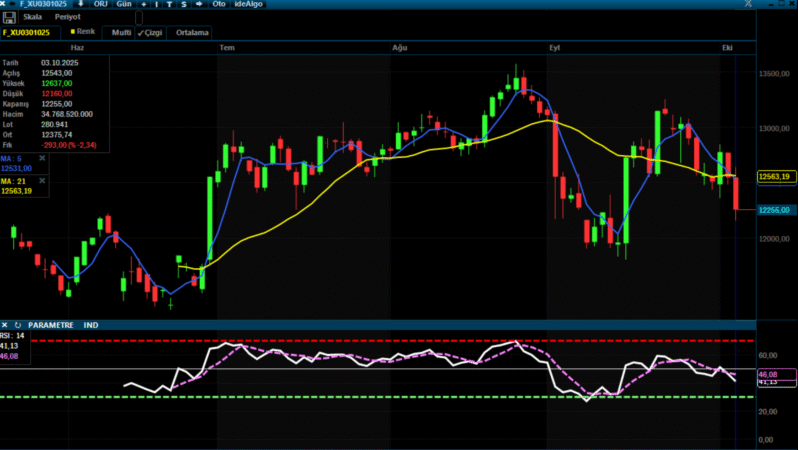Screen dimensions: 798x450
Task: Toggle the Multi chart mode
Action: pos(121,33)
